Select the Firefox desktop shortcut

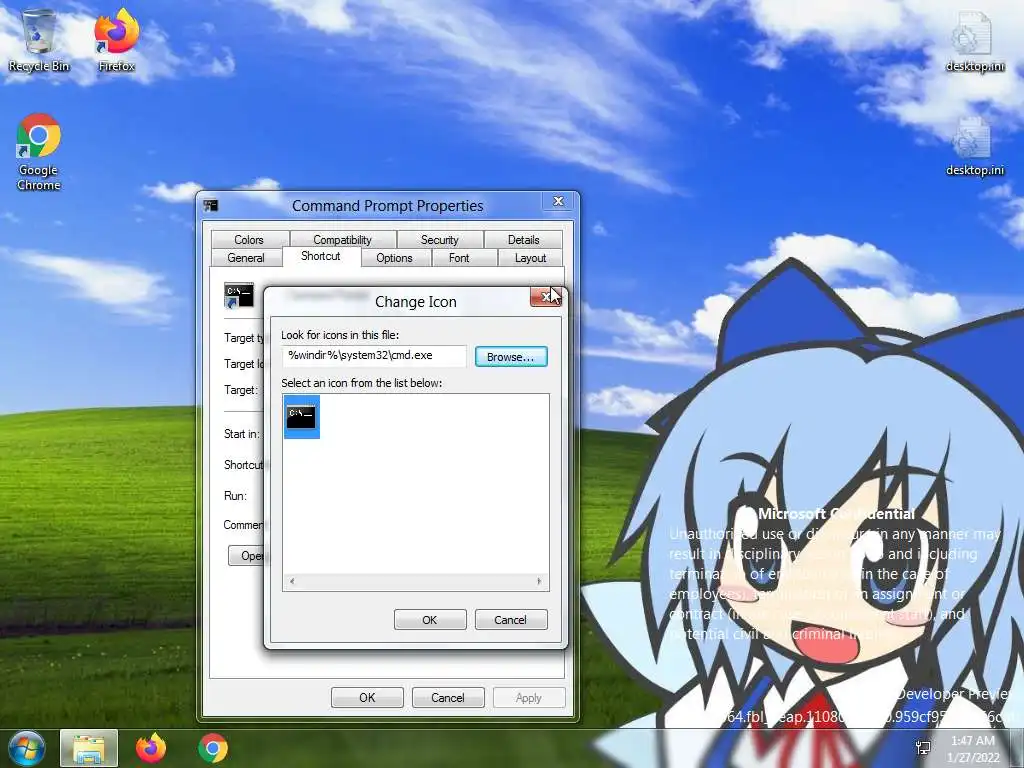click(x=117, y=40)
